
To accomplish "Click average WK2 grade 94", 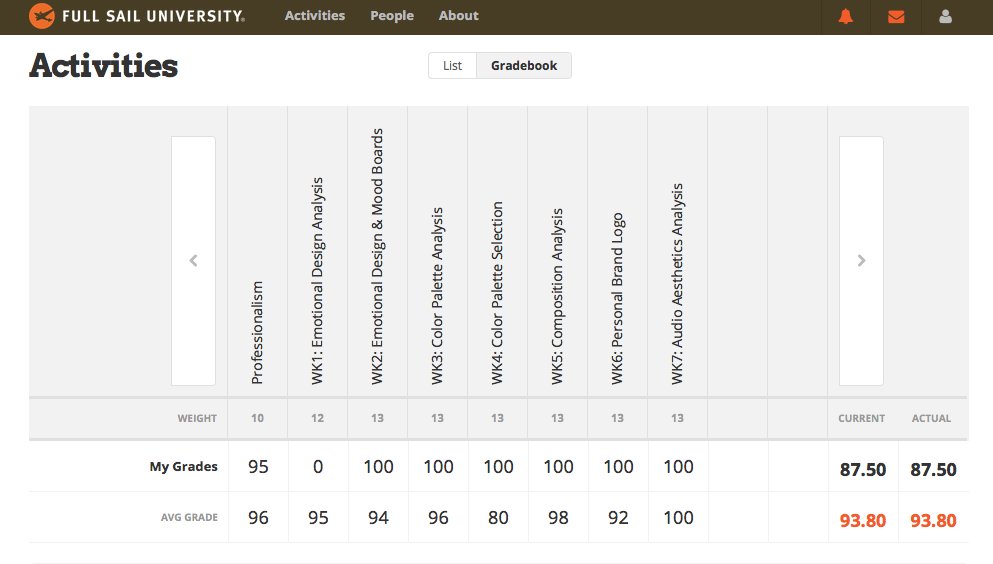I will 378,518.
